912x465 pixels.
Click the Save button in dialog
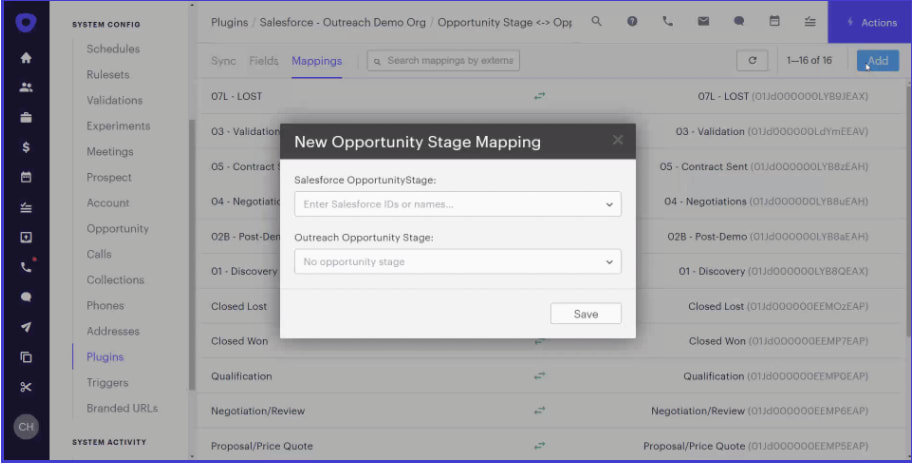586,314
